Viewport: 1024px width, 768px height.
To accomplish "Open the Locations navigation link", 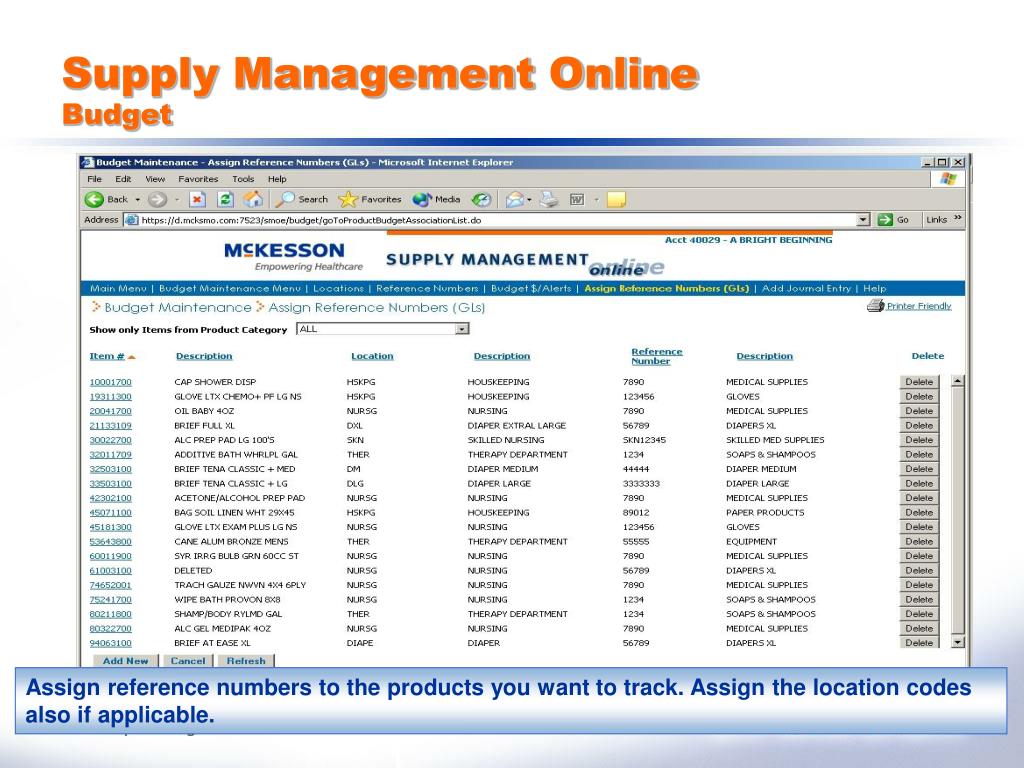I will (338, 289).
